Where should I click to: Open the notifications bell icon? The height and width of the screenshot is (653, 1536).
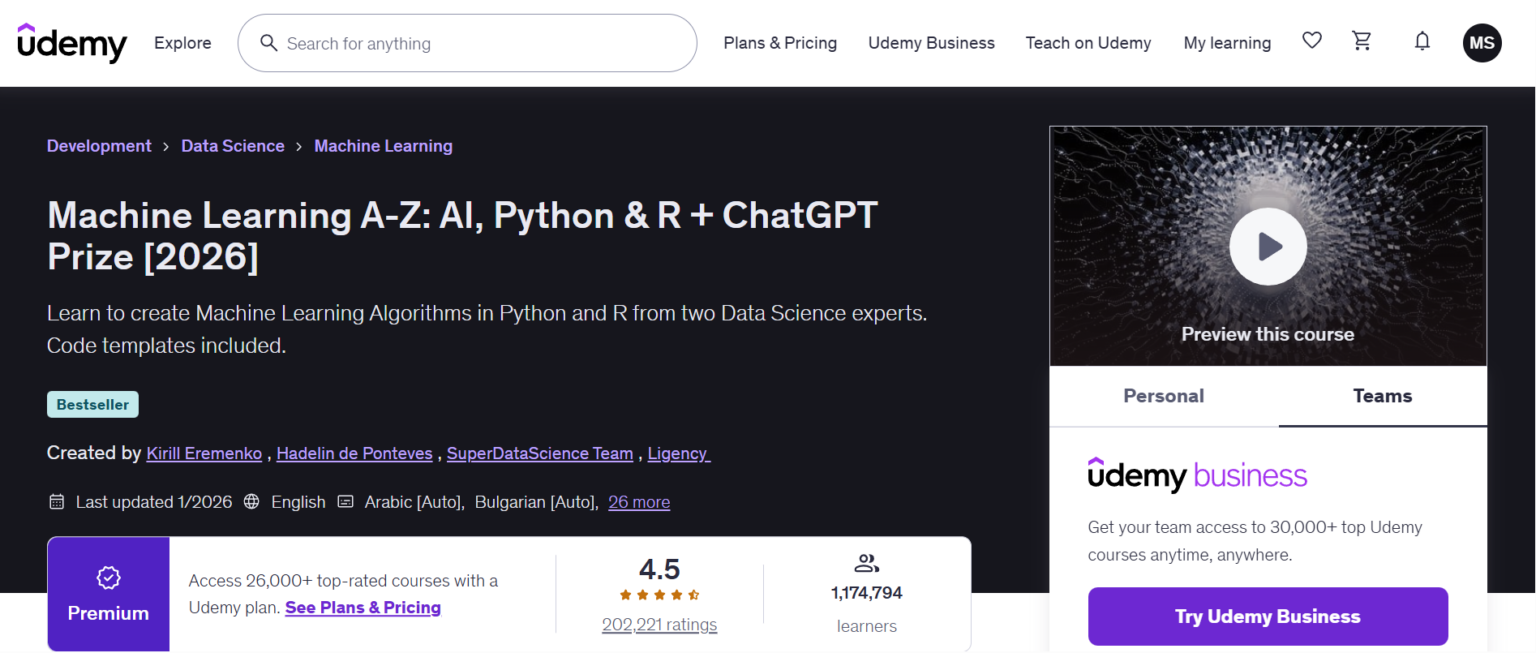click(x=1422, y=41)
